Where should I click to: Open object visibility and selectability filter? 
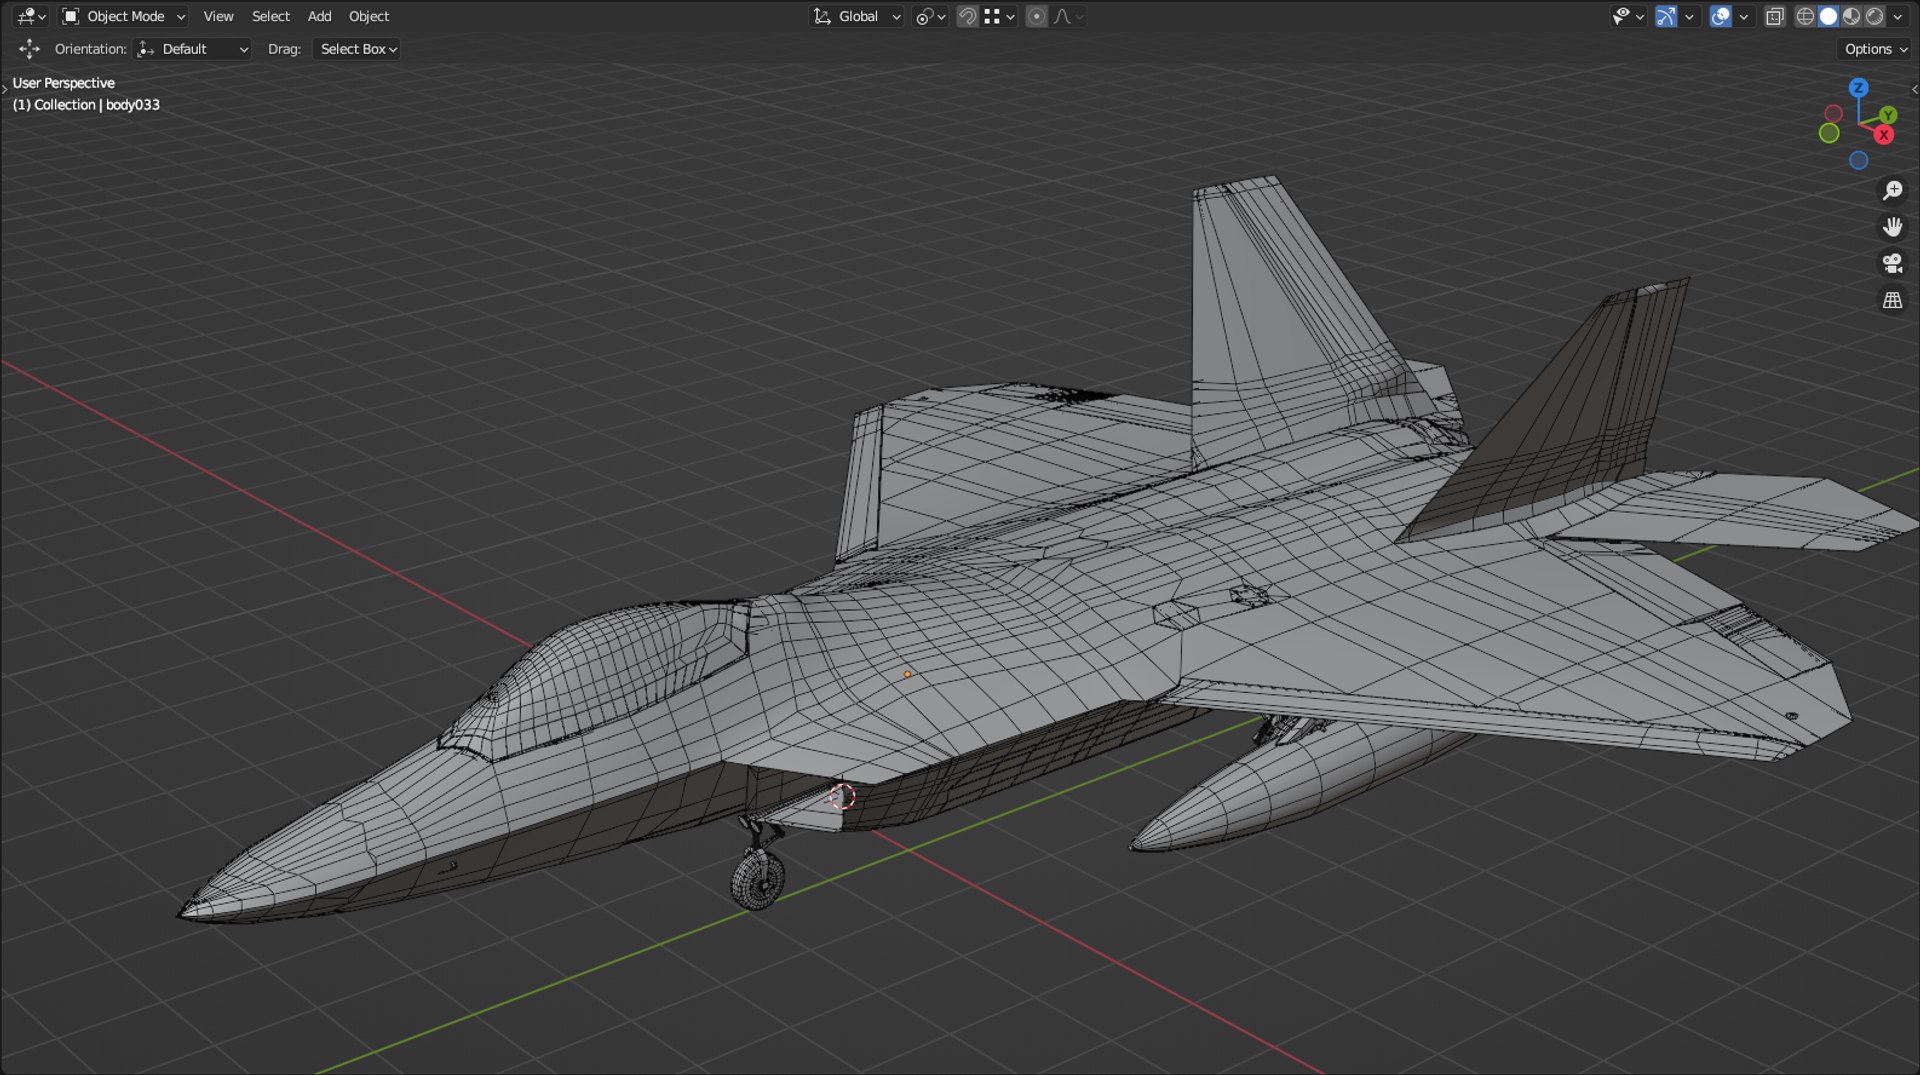click(x=1628, y=16)
